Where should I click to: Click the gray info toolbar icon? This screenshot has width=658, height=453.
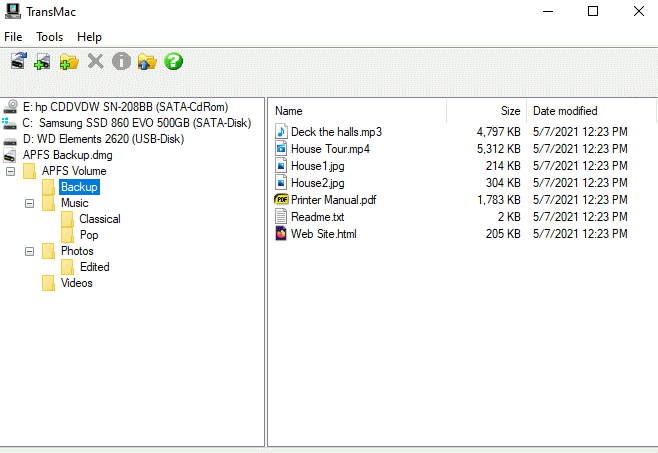pos(121,62)
